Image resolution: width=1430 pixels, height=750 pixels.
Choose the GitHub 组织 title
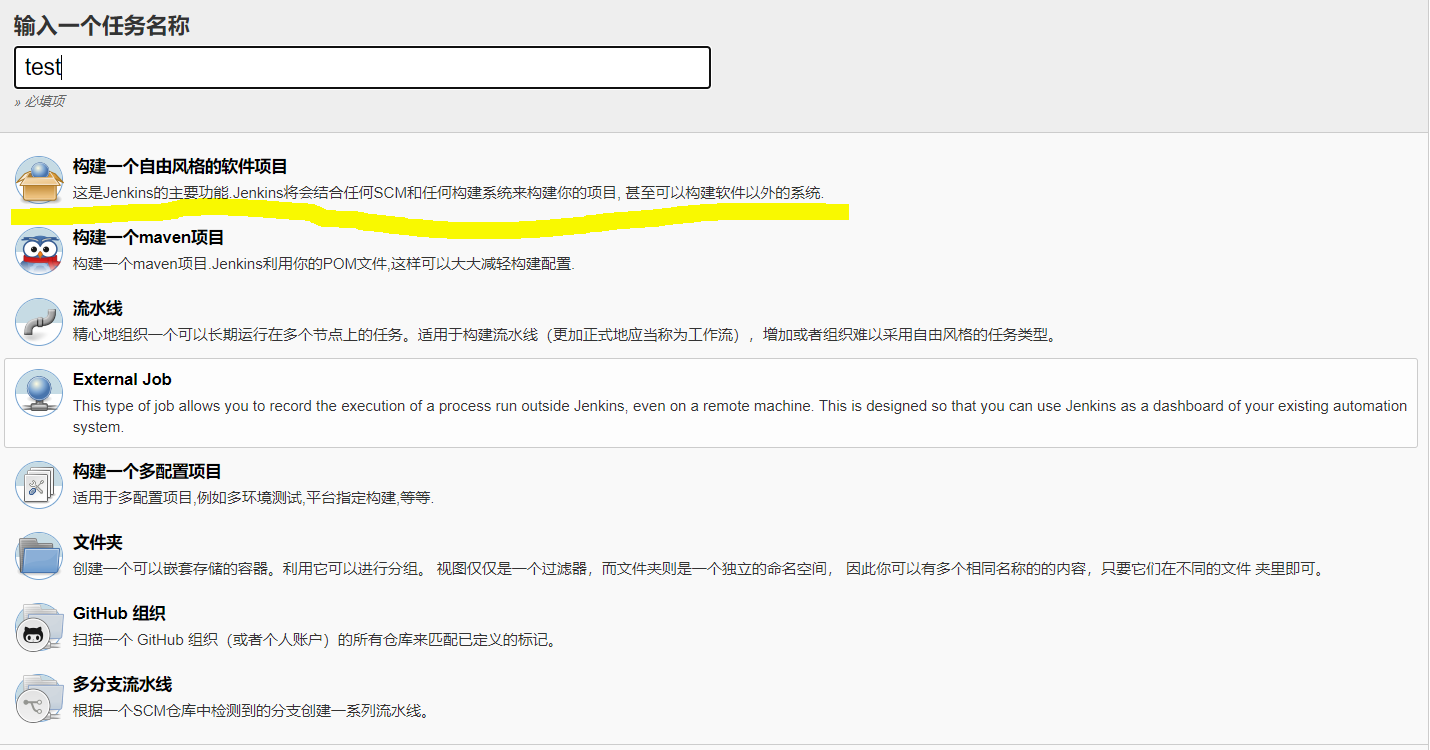pyautogui.click(x=119, y=614)
